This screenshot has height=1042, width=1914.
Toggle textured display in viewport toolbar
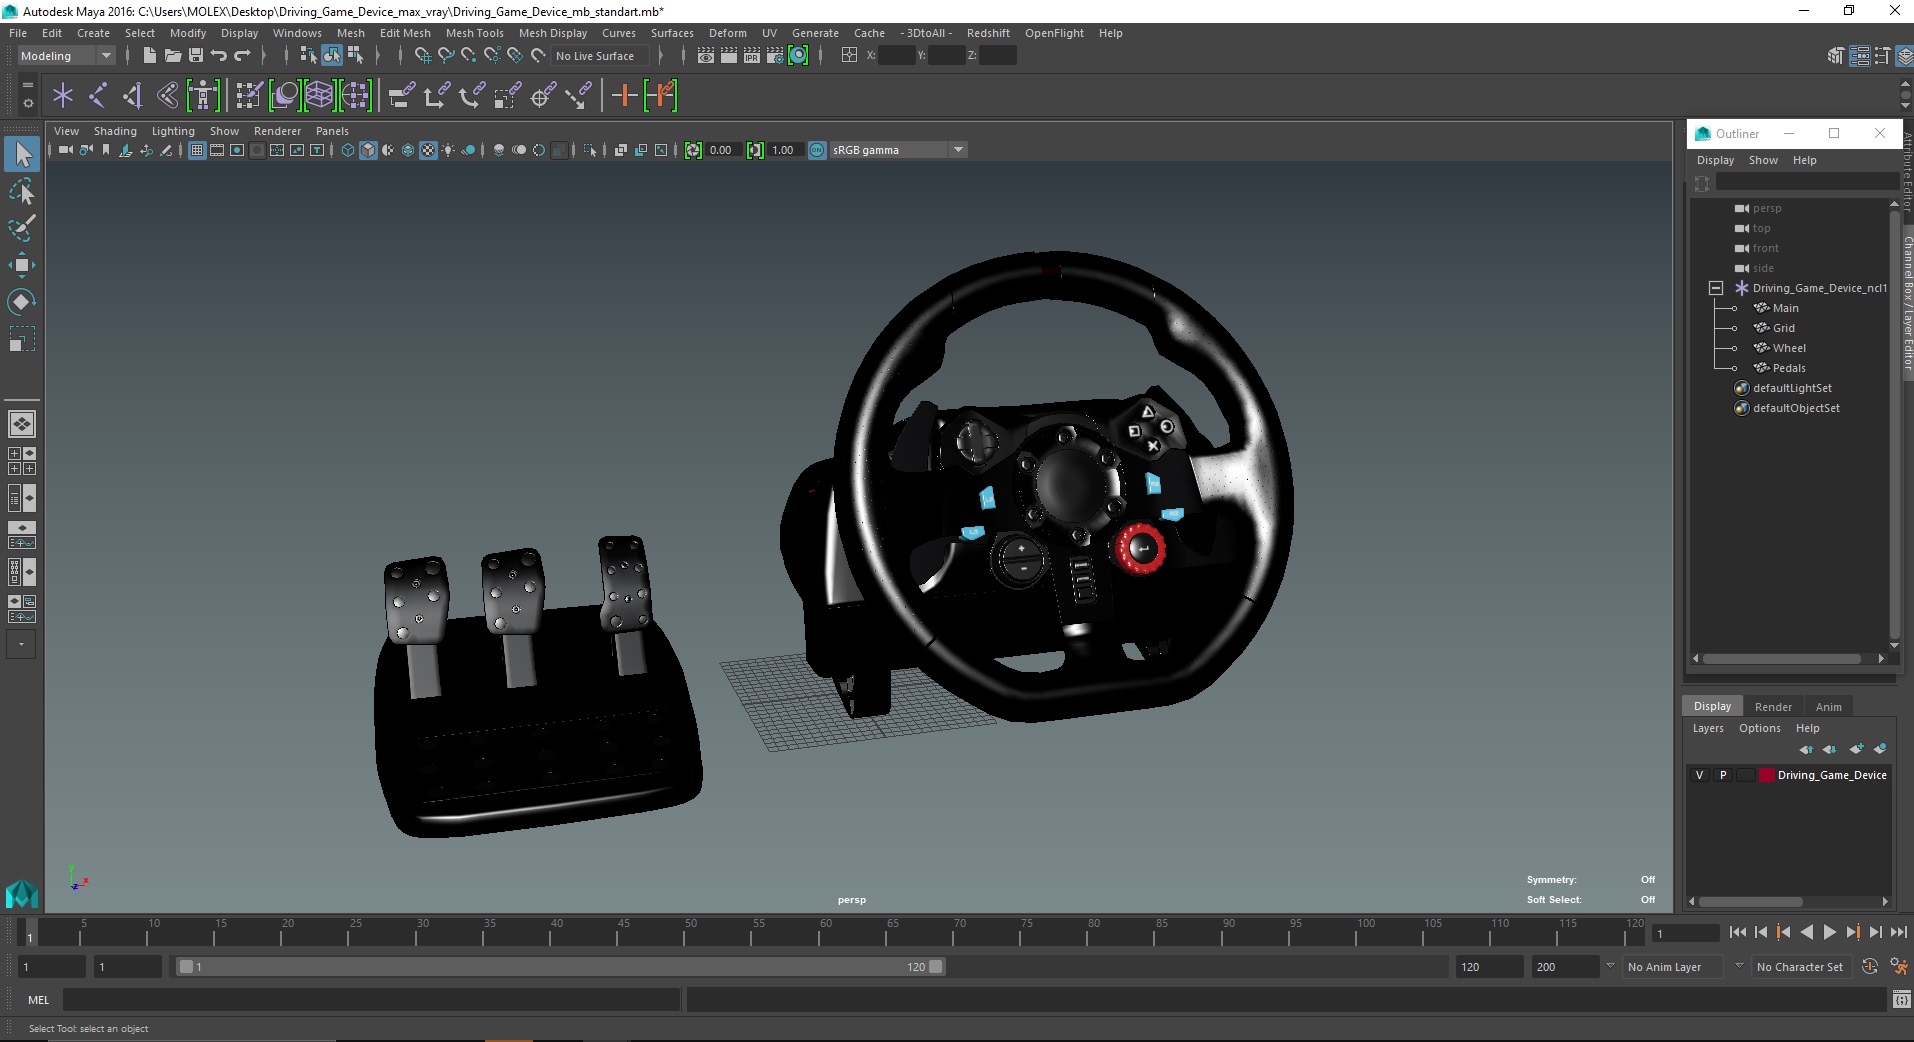pos(428,150)
